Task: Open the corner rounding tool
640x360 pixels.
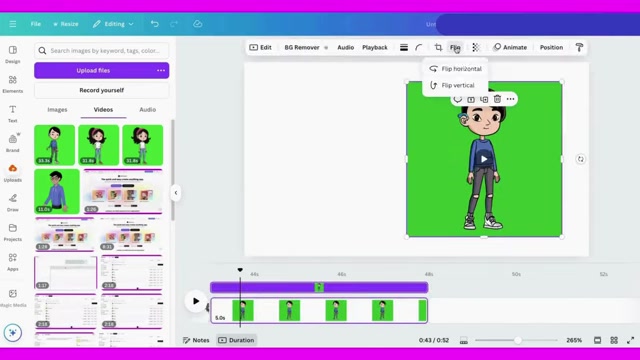Action: 419,47
